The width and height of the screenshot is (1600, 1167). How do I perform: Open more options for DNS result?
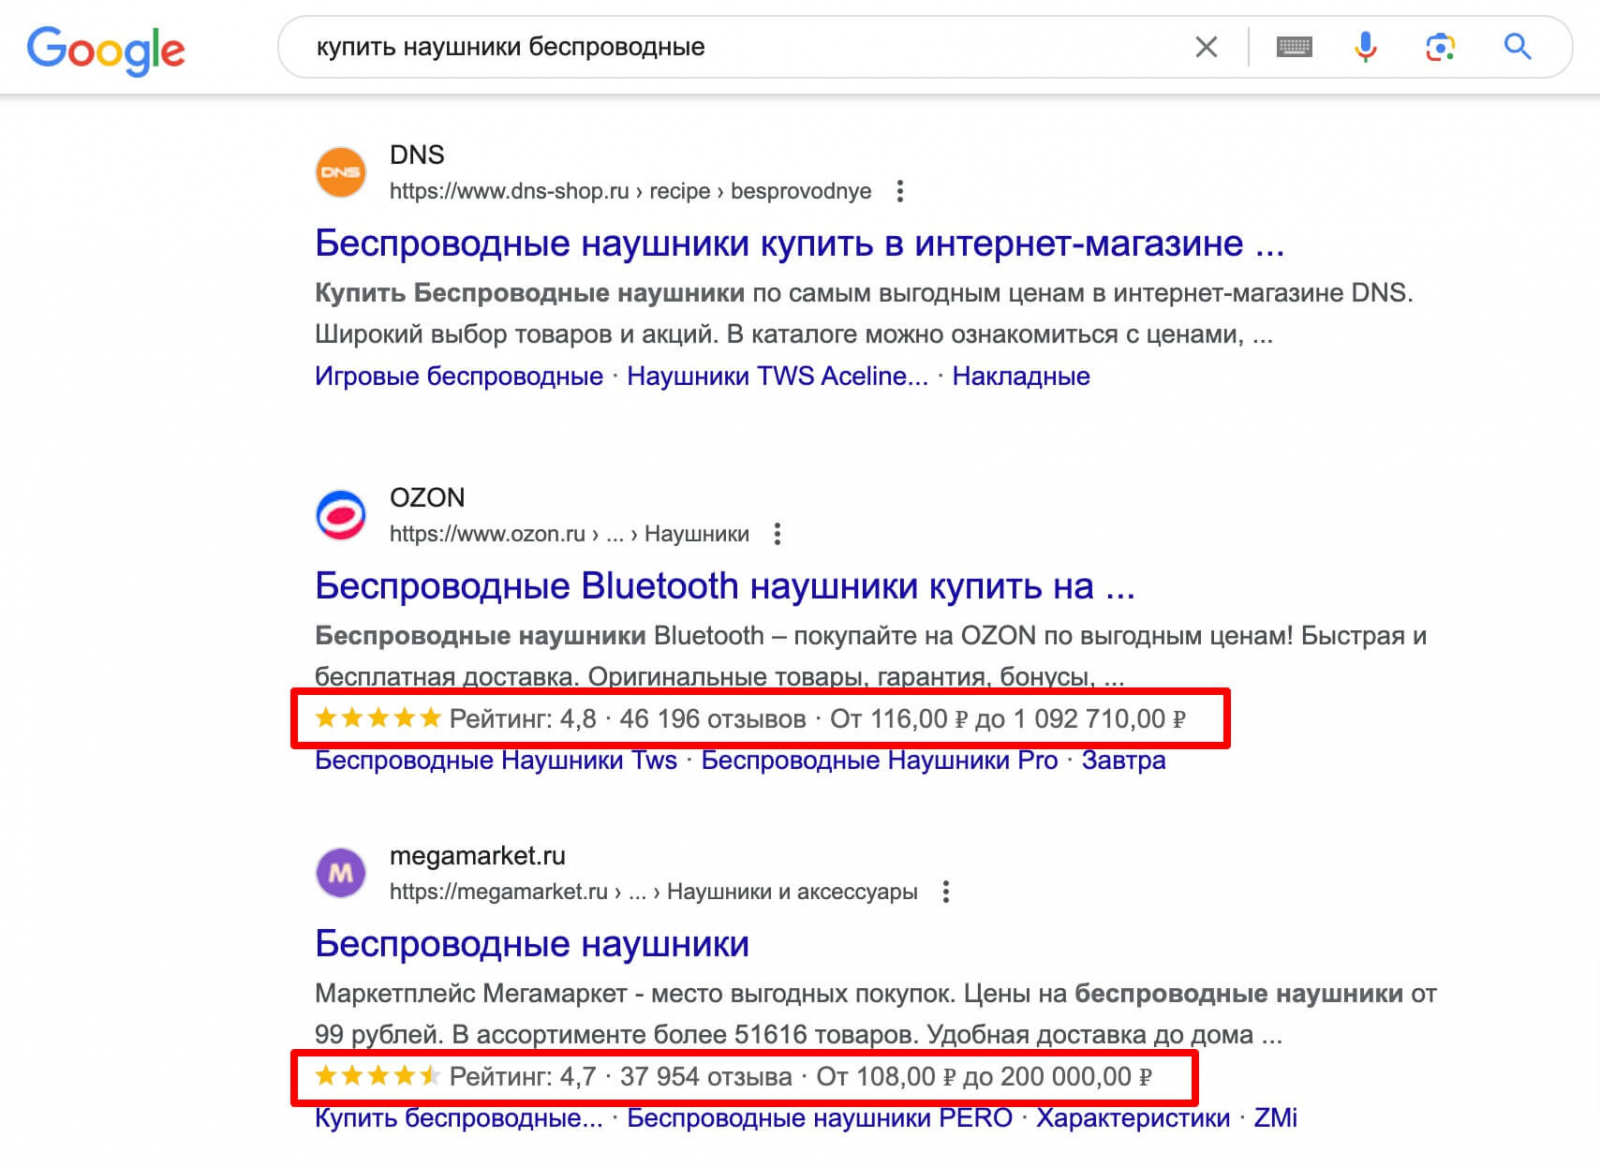pos(900,191)
